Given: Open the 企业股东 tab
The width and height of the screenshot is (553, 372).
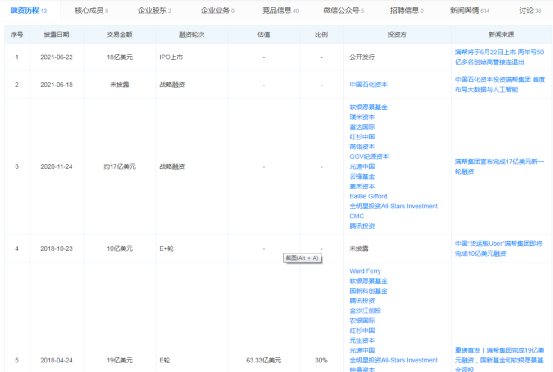Looking at the screenshot, I should point(154,11).
